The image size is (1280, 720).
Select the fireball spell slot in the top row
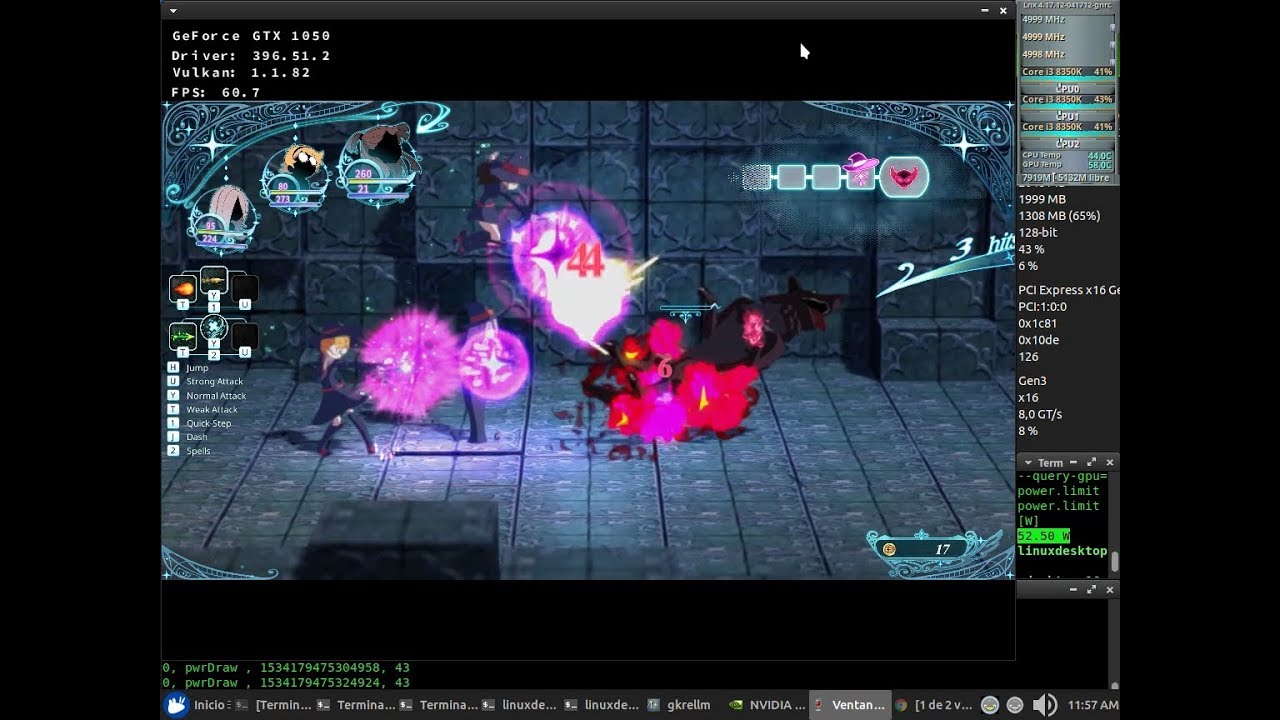pyautogui.click(x=182, y=289)
